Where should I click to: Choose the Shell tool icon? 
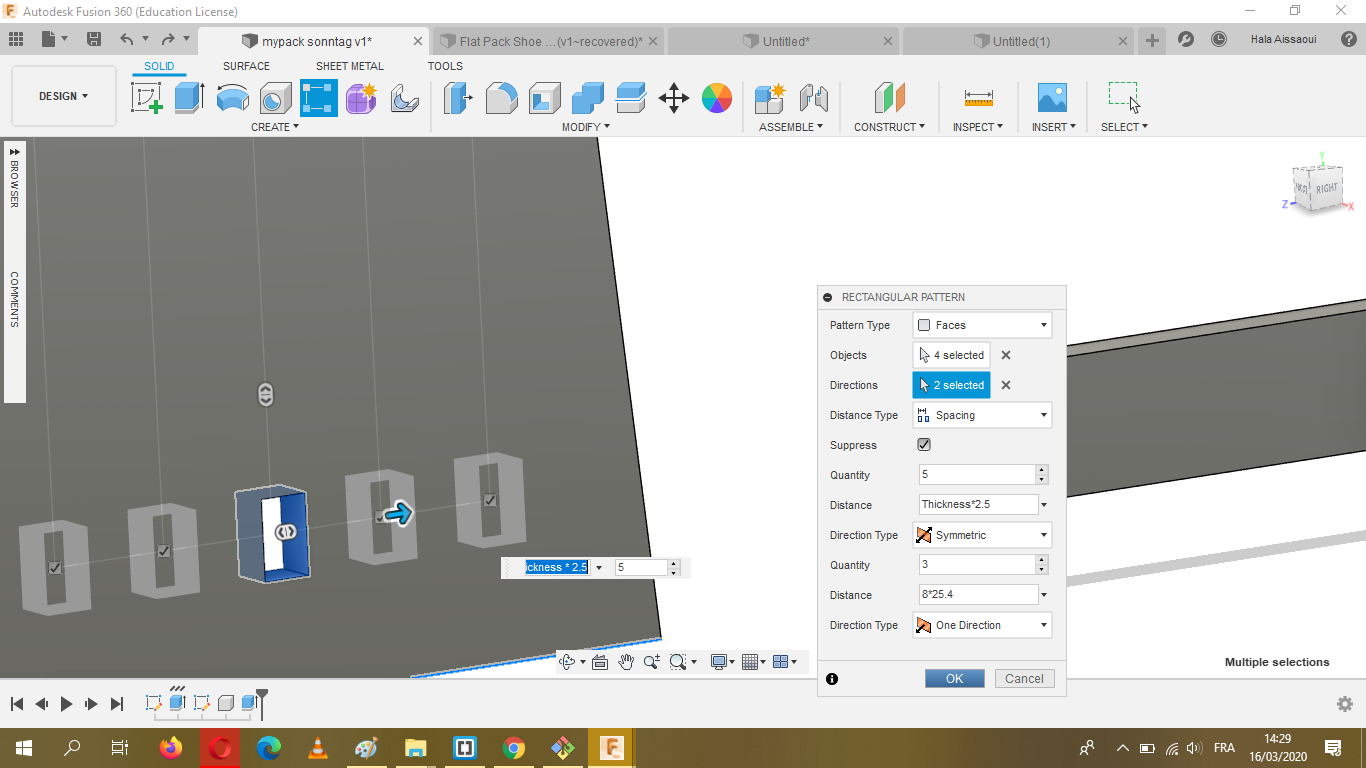545,98
